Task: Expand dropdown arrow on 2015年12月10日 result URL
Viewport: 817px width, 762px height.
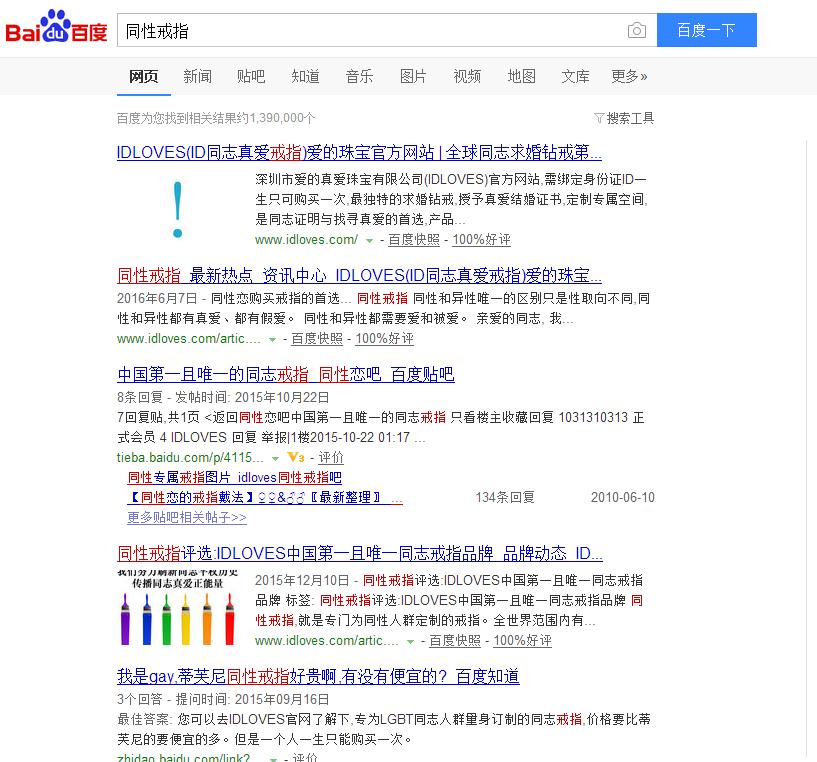Action: [x=410, y=642]
